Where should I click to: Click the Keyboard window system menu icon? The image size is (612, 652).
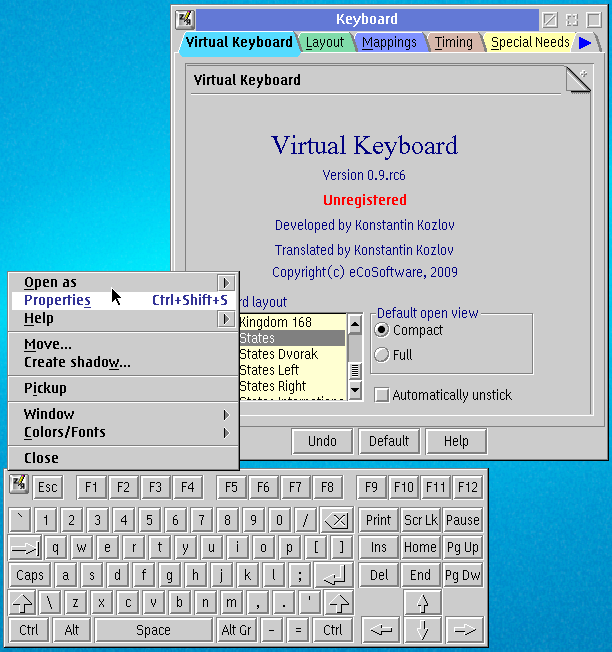pyautogui.click(x=185, y=19)
